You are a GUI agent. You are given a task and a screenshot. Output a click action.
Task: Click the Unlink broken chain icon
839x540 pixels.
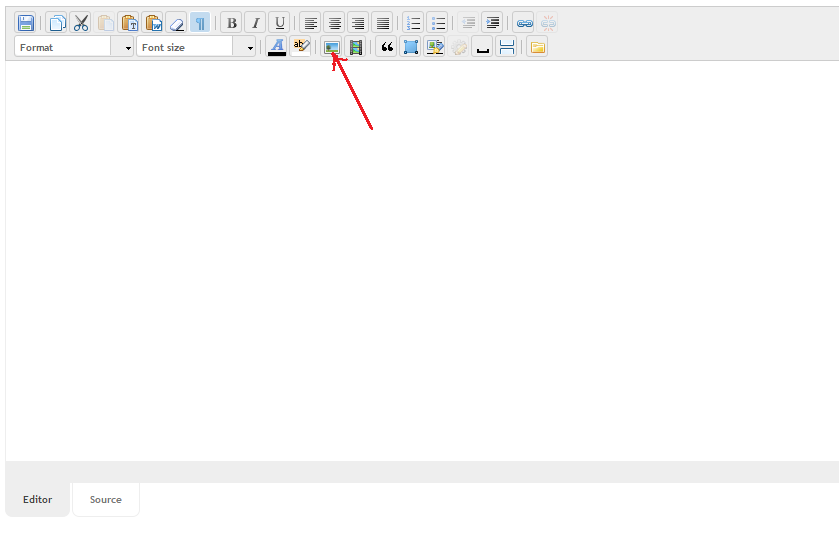pyautogui.click(x=547, y=23)
